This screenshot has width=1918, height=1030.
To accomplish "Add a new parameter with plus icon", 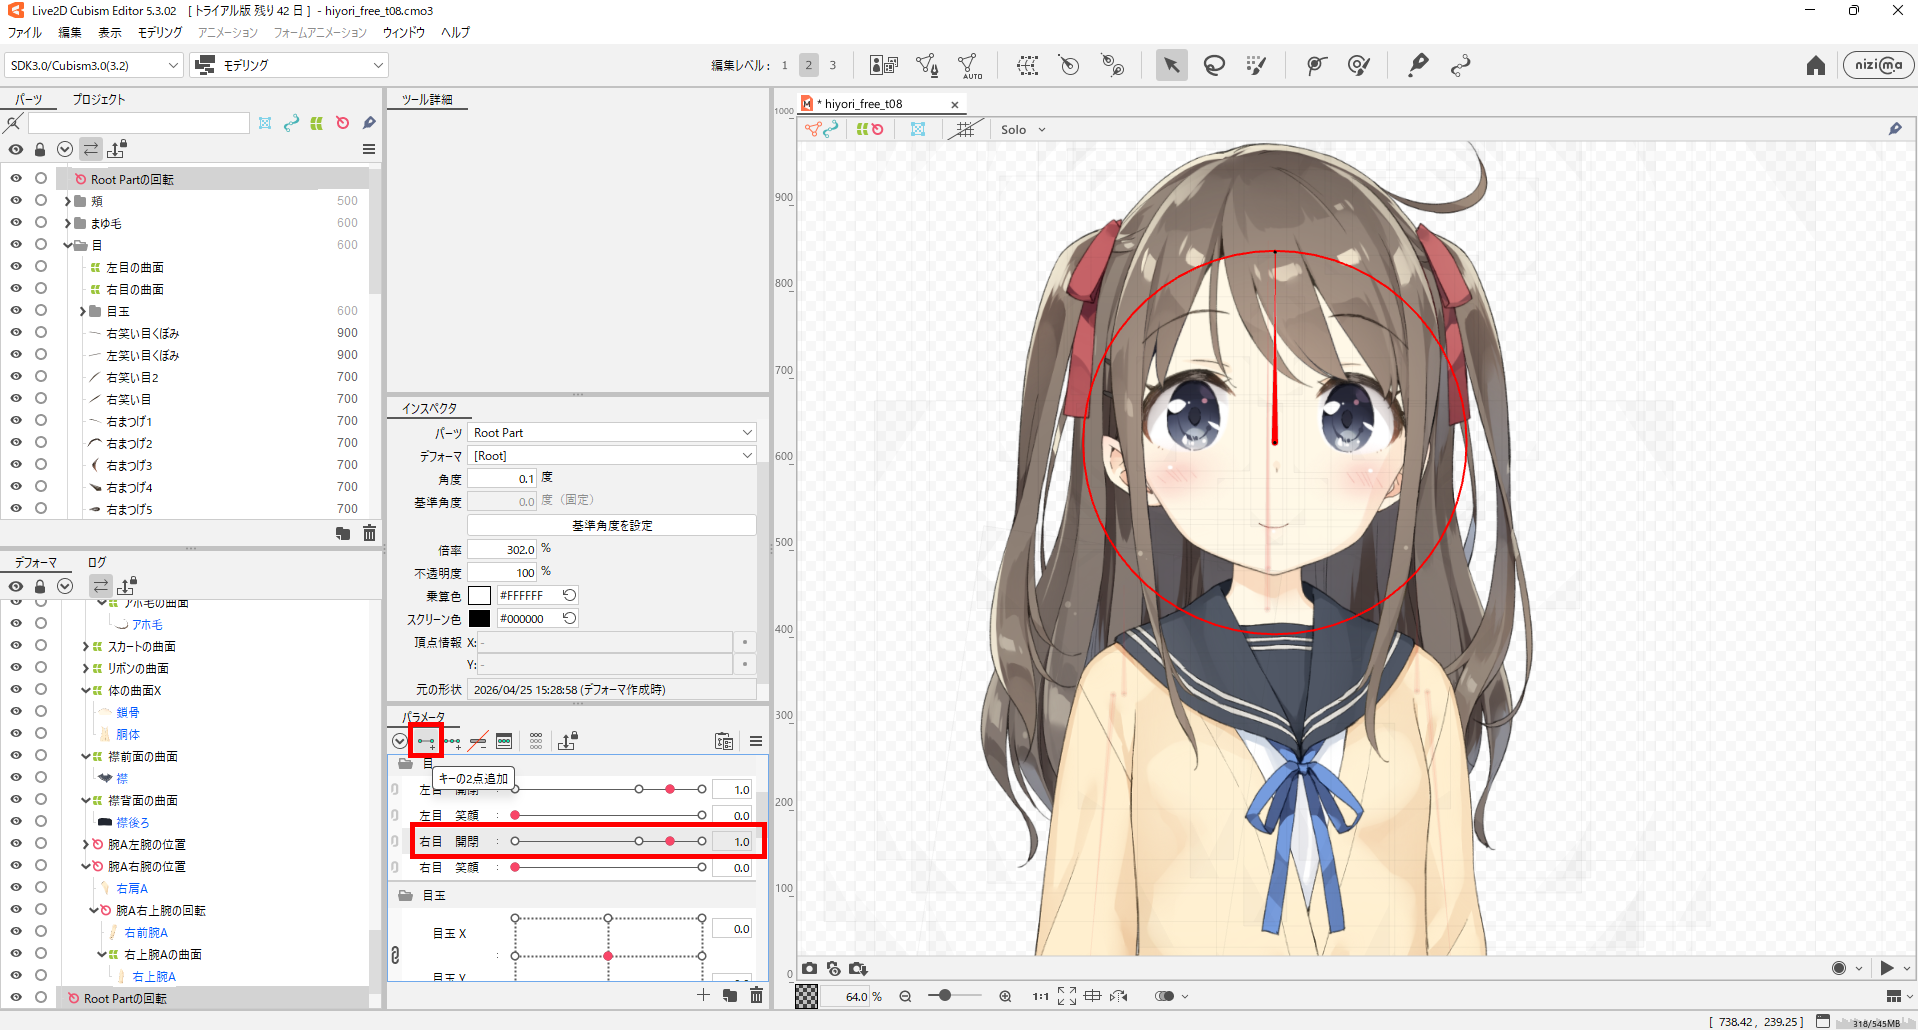I will [703, 995].
